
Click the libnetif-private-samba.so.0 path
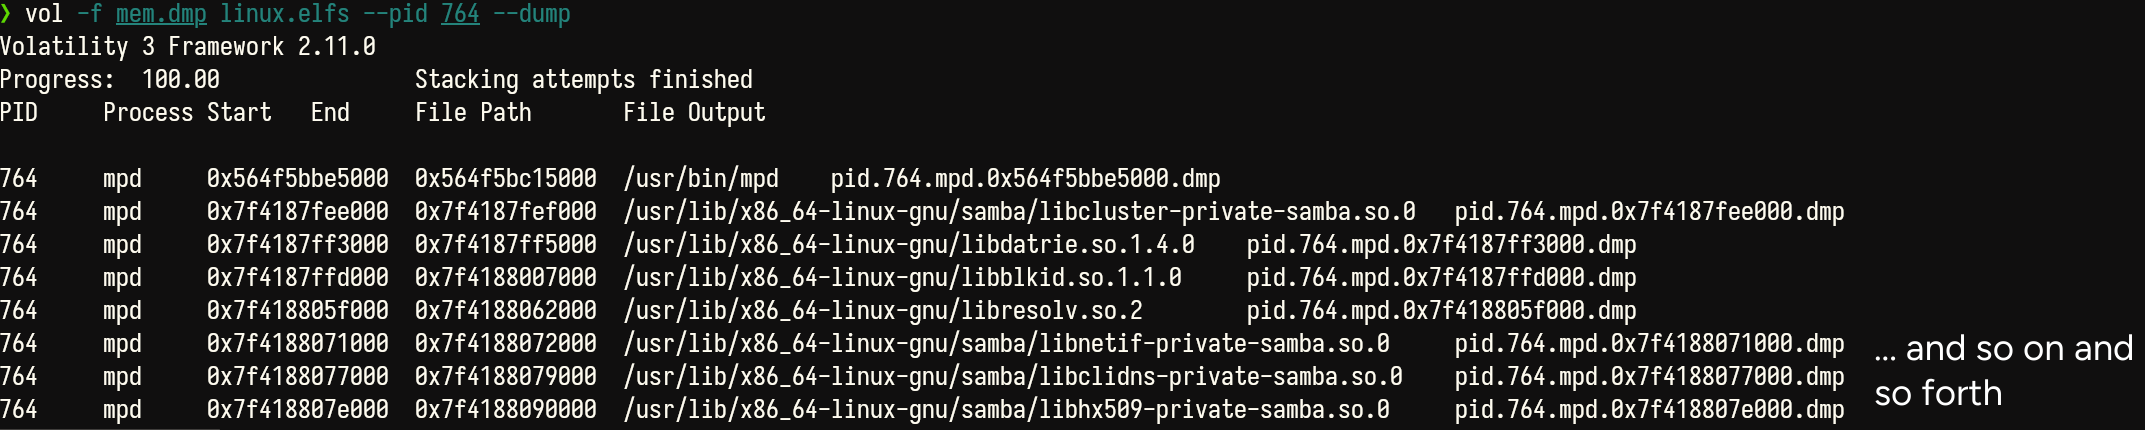1006,344
